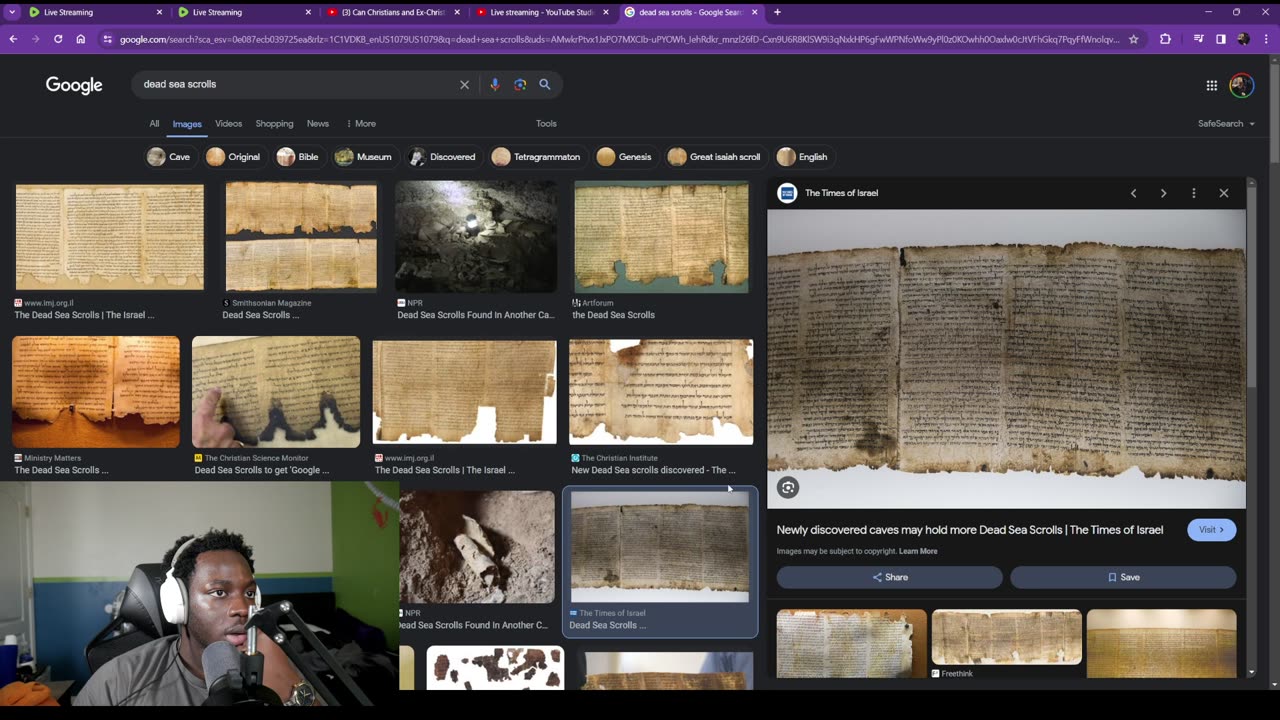Go to the Google logo homepage
The image size is (1280, 720).
(x=74, y=85)
